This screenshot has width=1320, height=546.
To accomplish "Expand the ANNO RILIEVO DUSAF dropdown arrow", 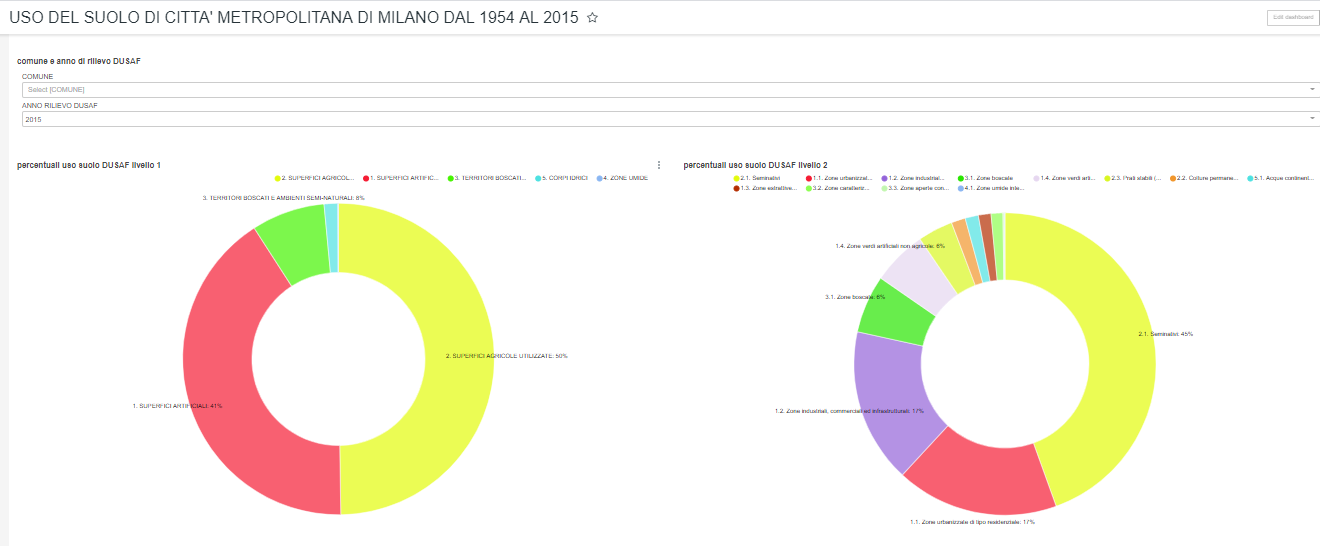I will click(x=1311, y=119).
